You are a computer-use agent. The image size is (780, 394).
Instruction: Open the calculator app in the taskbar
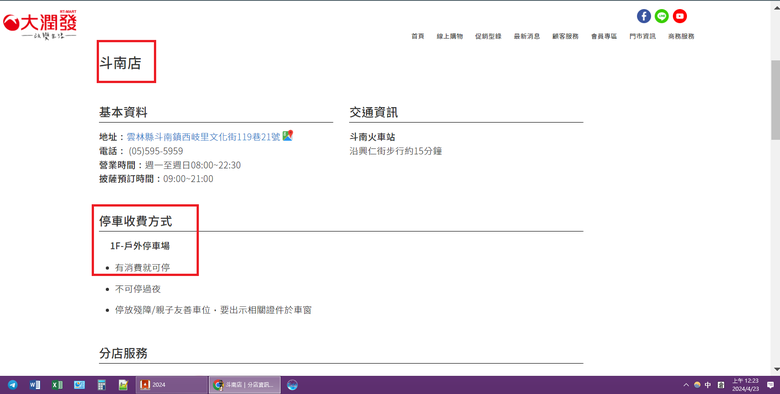101,385
